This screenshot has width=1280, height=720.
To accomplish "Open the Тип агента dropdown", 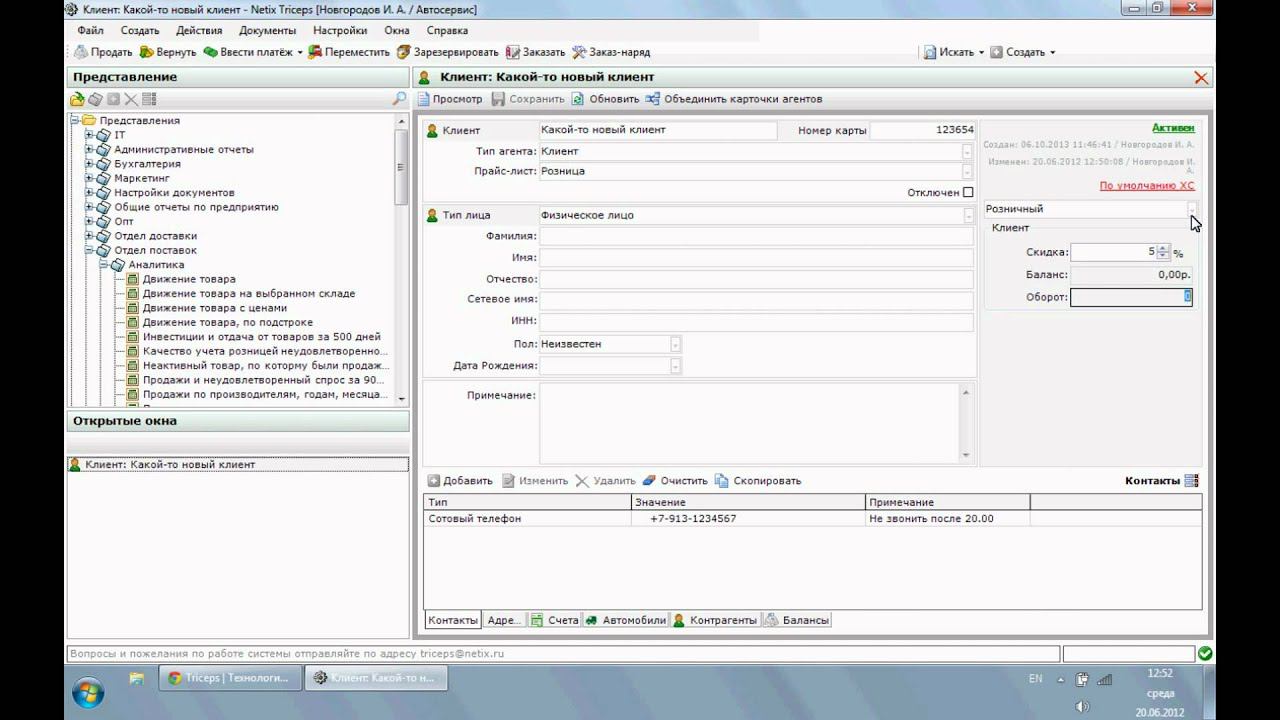I will coord(967,152).
